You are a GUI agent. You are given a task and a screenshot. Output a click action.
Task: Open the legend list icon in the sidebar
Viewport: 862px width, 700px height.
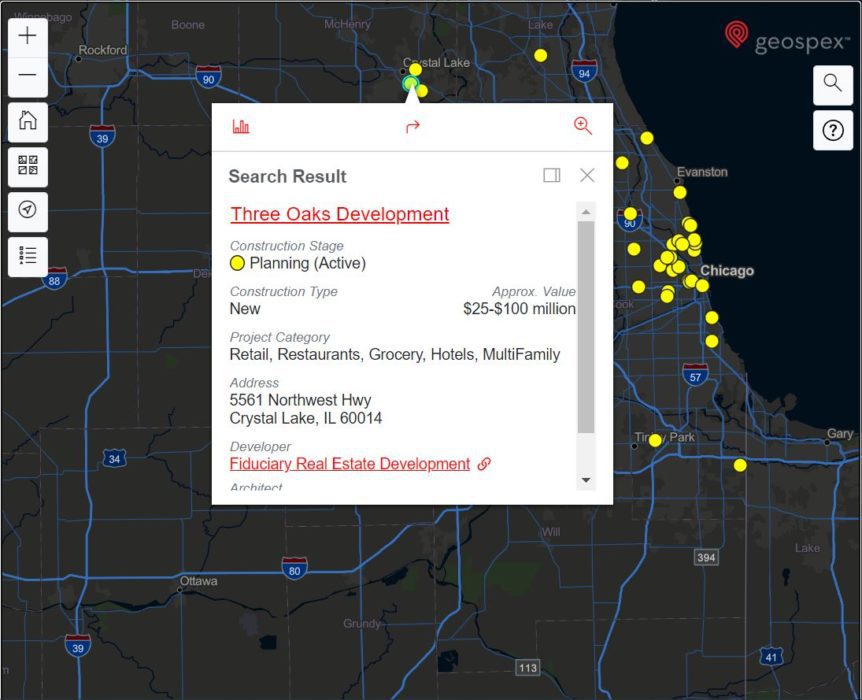tap(27, 256)
